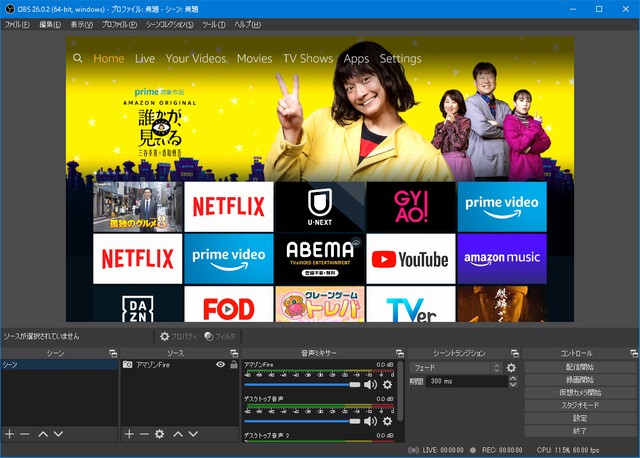This screenshot has width=640, height=458.
Task: Open the 表示(V) menu
Action: click(x=82, y=24)
